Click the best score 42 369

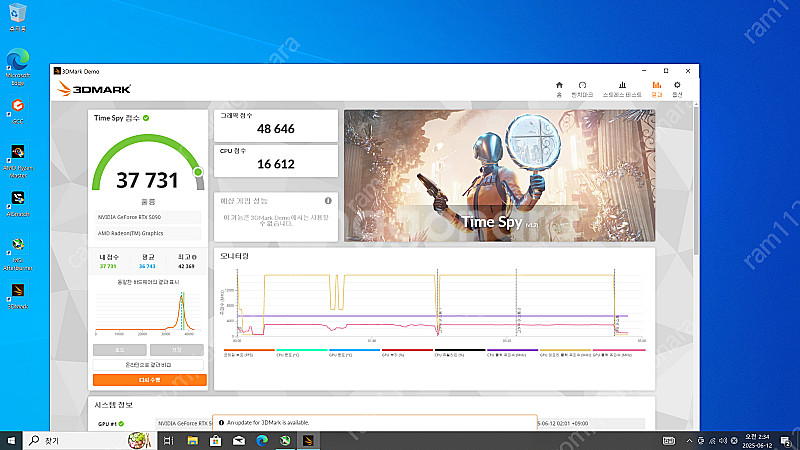click(x=186, y=266)
